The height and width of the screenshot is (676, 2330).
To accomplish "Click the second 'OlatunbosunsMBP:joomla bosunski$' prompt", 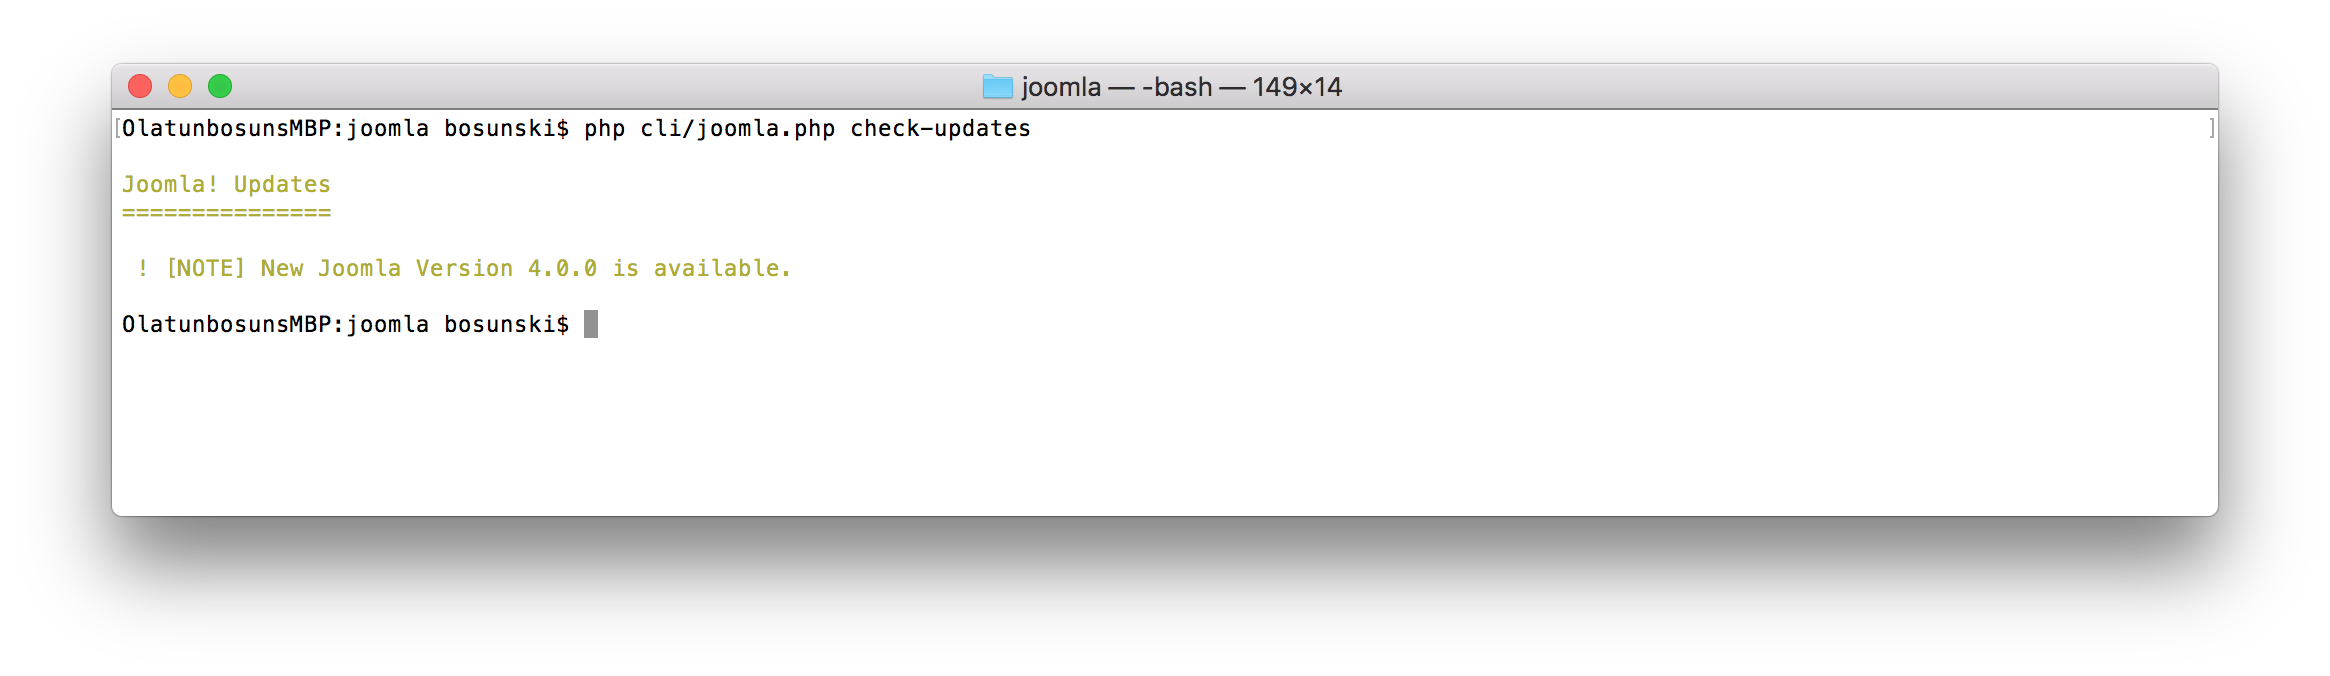I will click(345, 324).
